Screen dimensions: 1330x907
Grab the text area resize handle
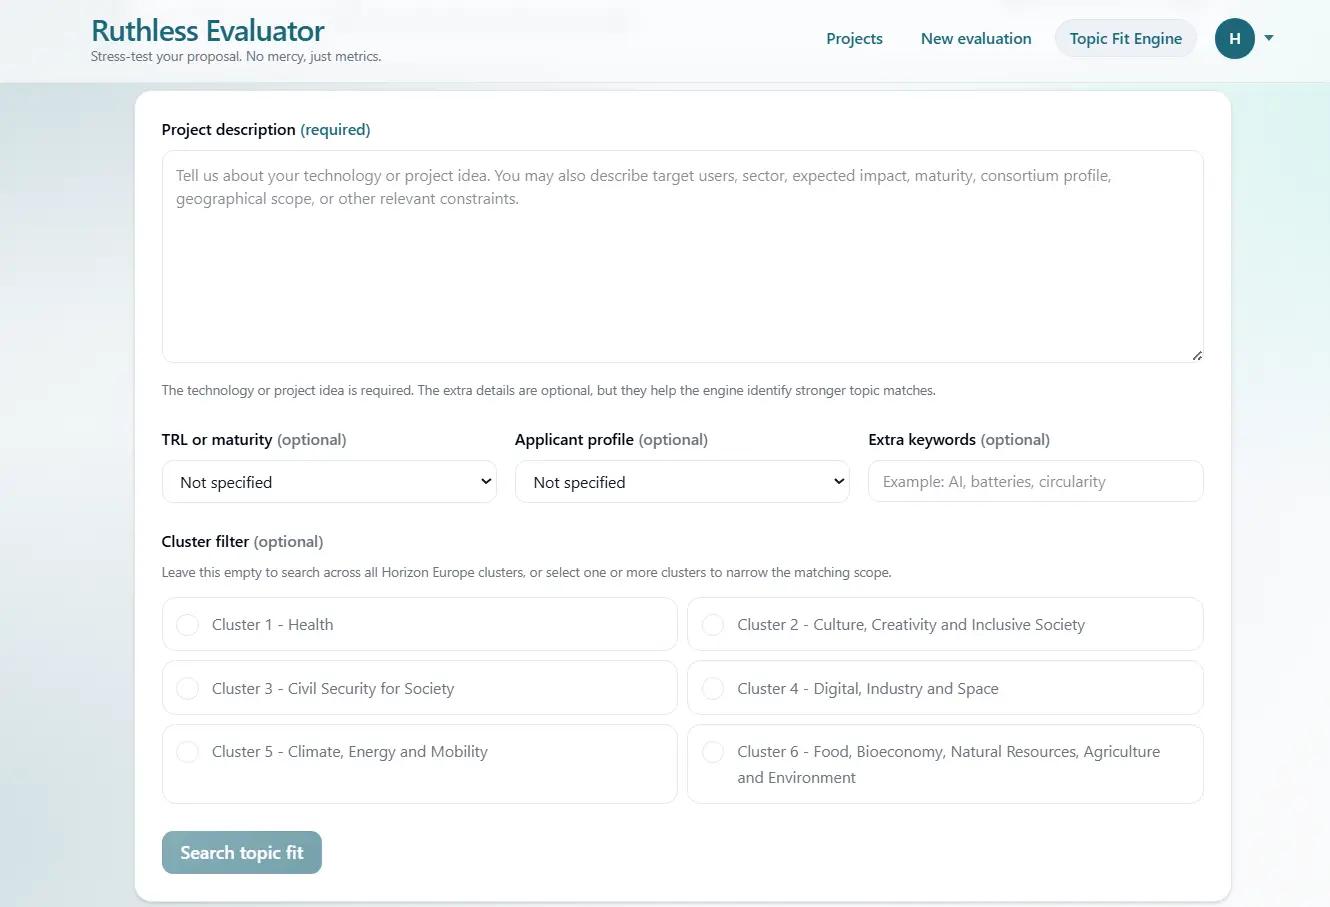[x=1197, y=355]
